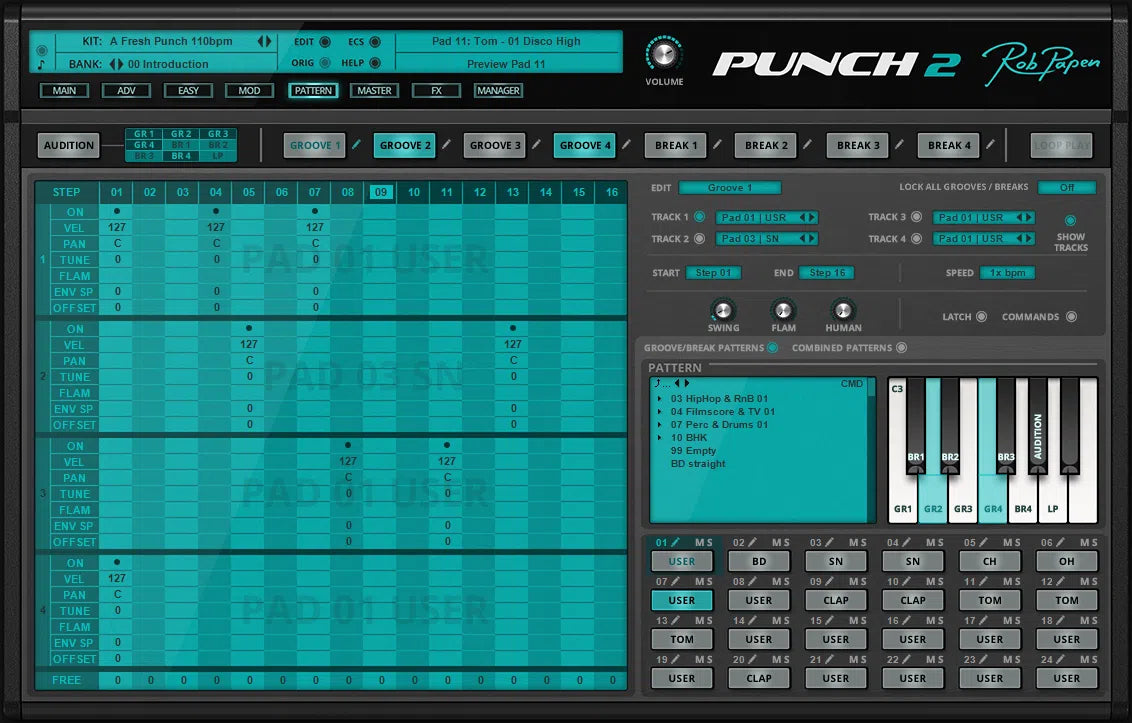
Task: Change the SPEED from 1x bpm
Action: pyautogui.click(x=1007, y=272)
